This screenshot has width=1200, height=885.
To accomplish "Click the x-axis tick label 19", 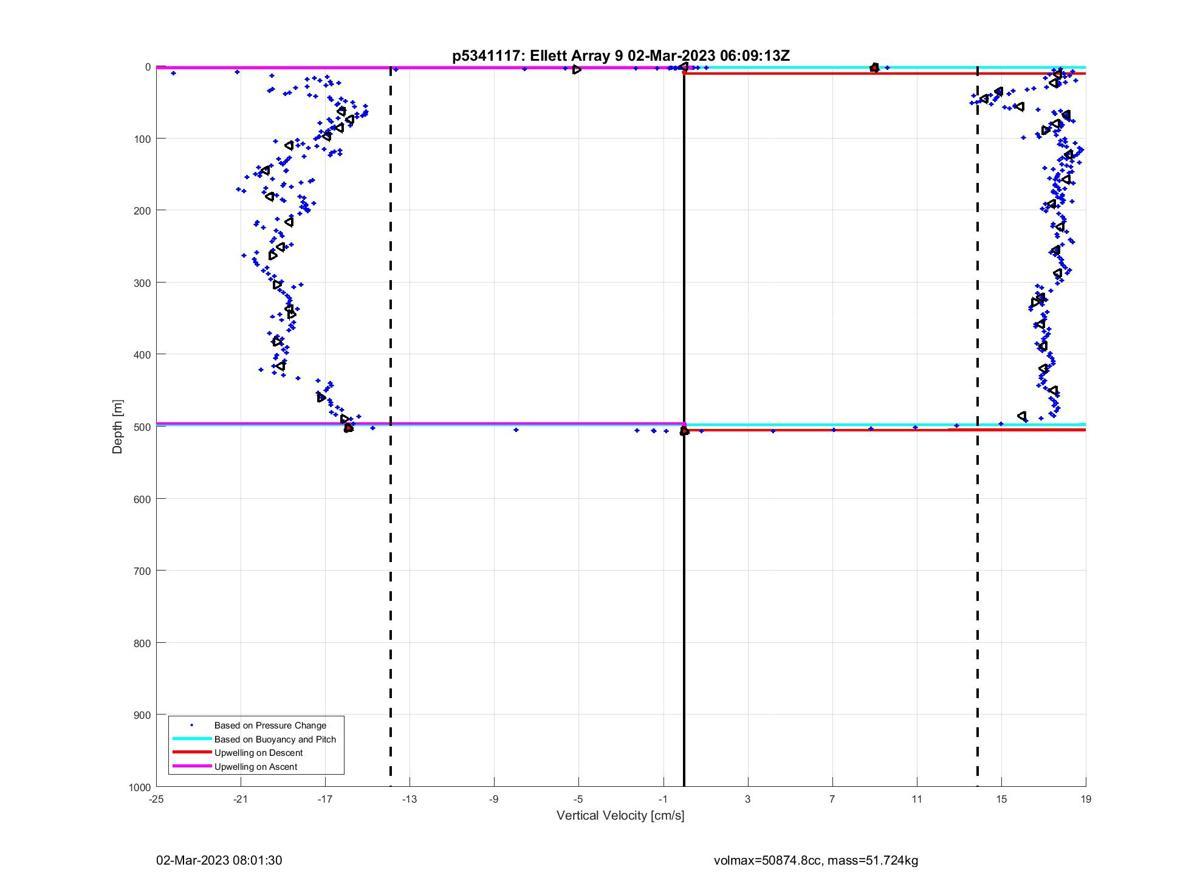I will click(1086, 799).
